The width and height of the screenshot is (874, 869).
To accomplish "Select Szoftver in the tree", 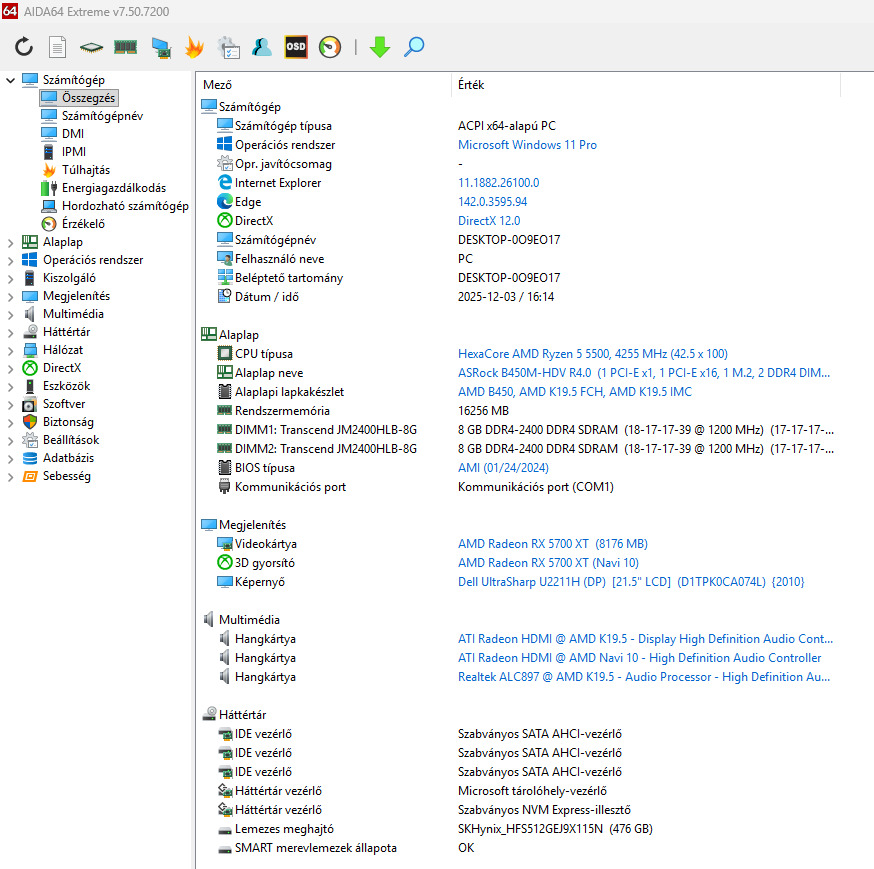I will tap(54, 404).
